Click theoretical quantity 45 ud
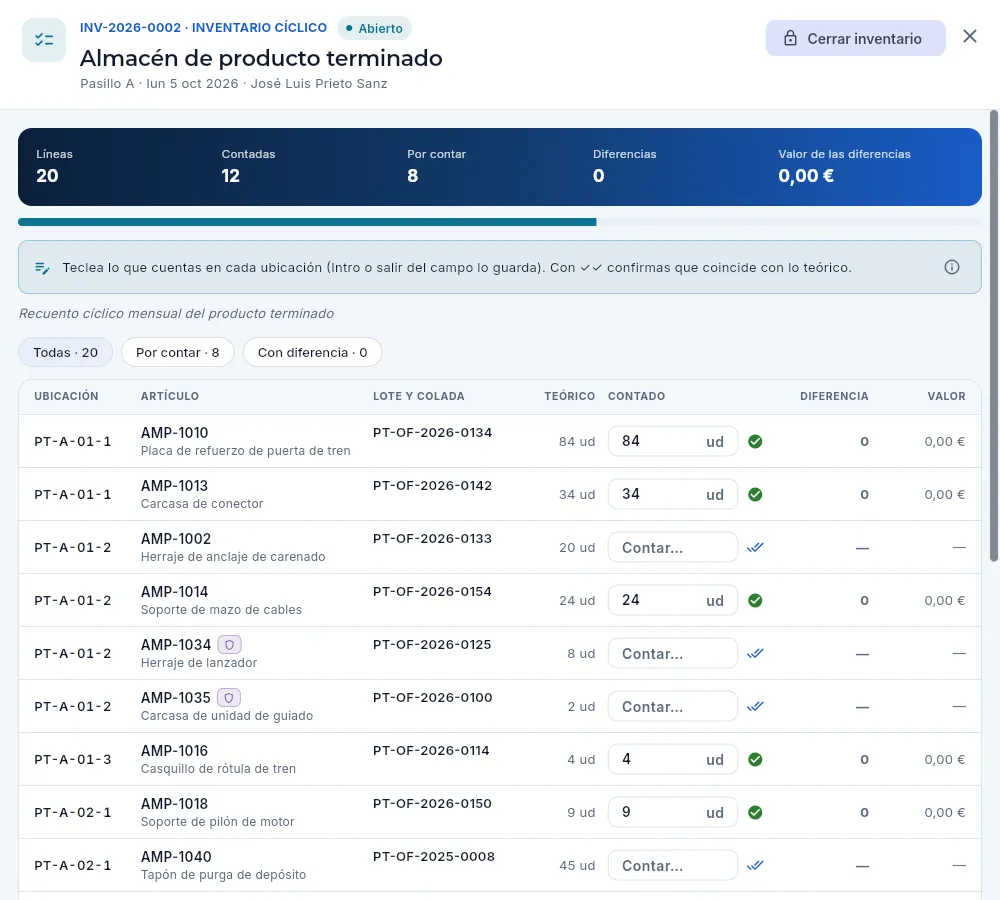Viewport: 1000px width, 900px height. point(577,866)
